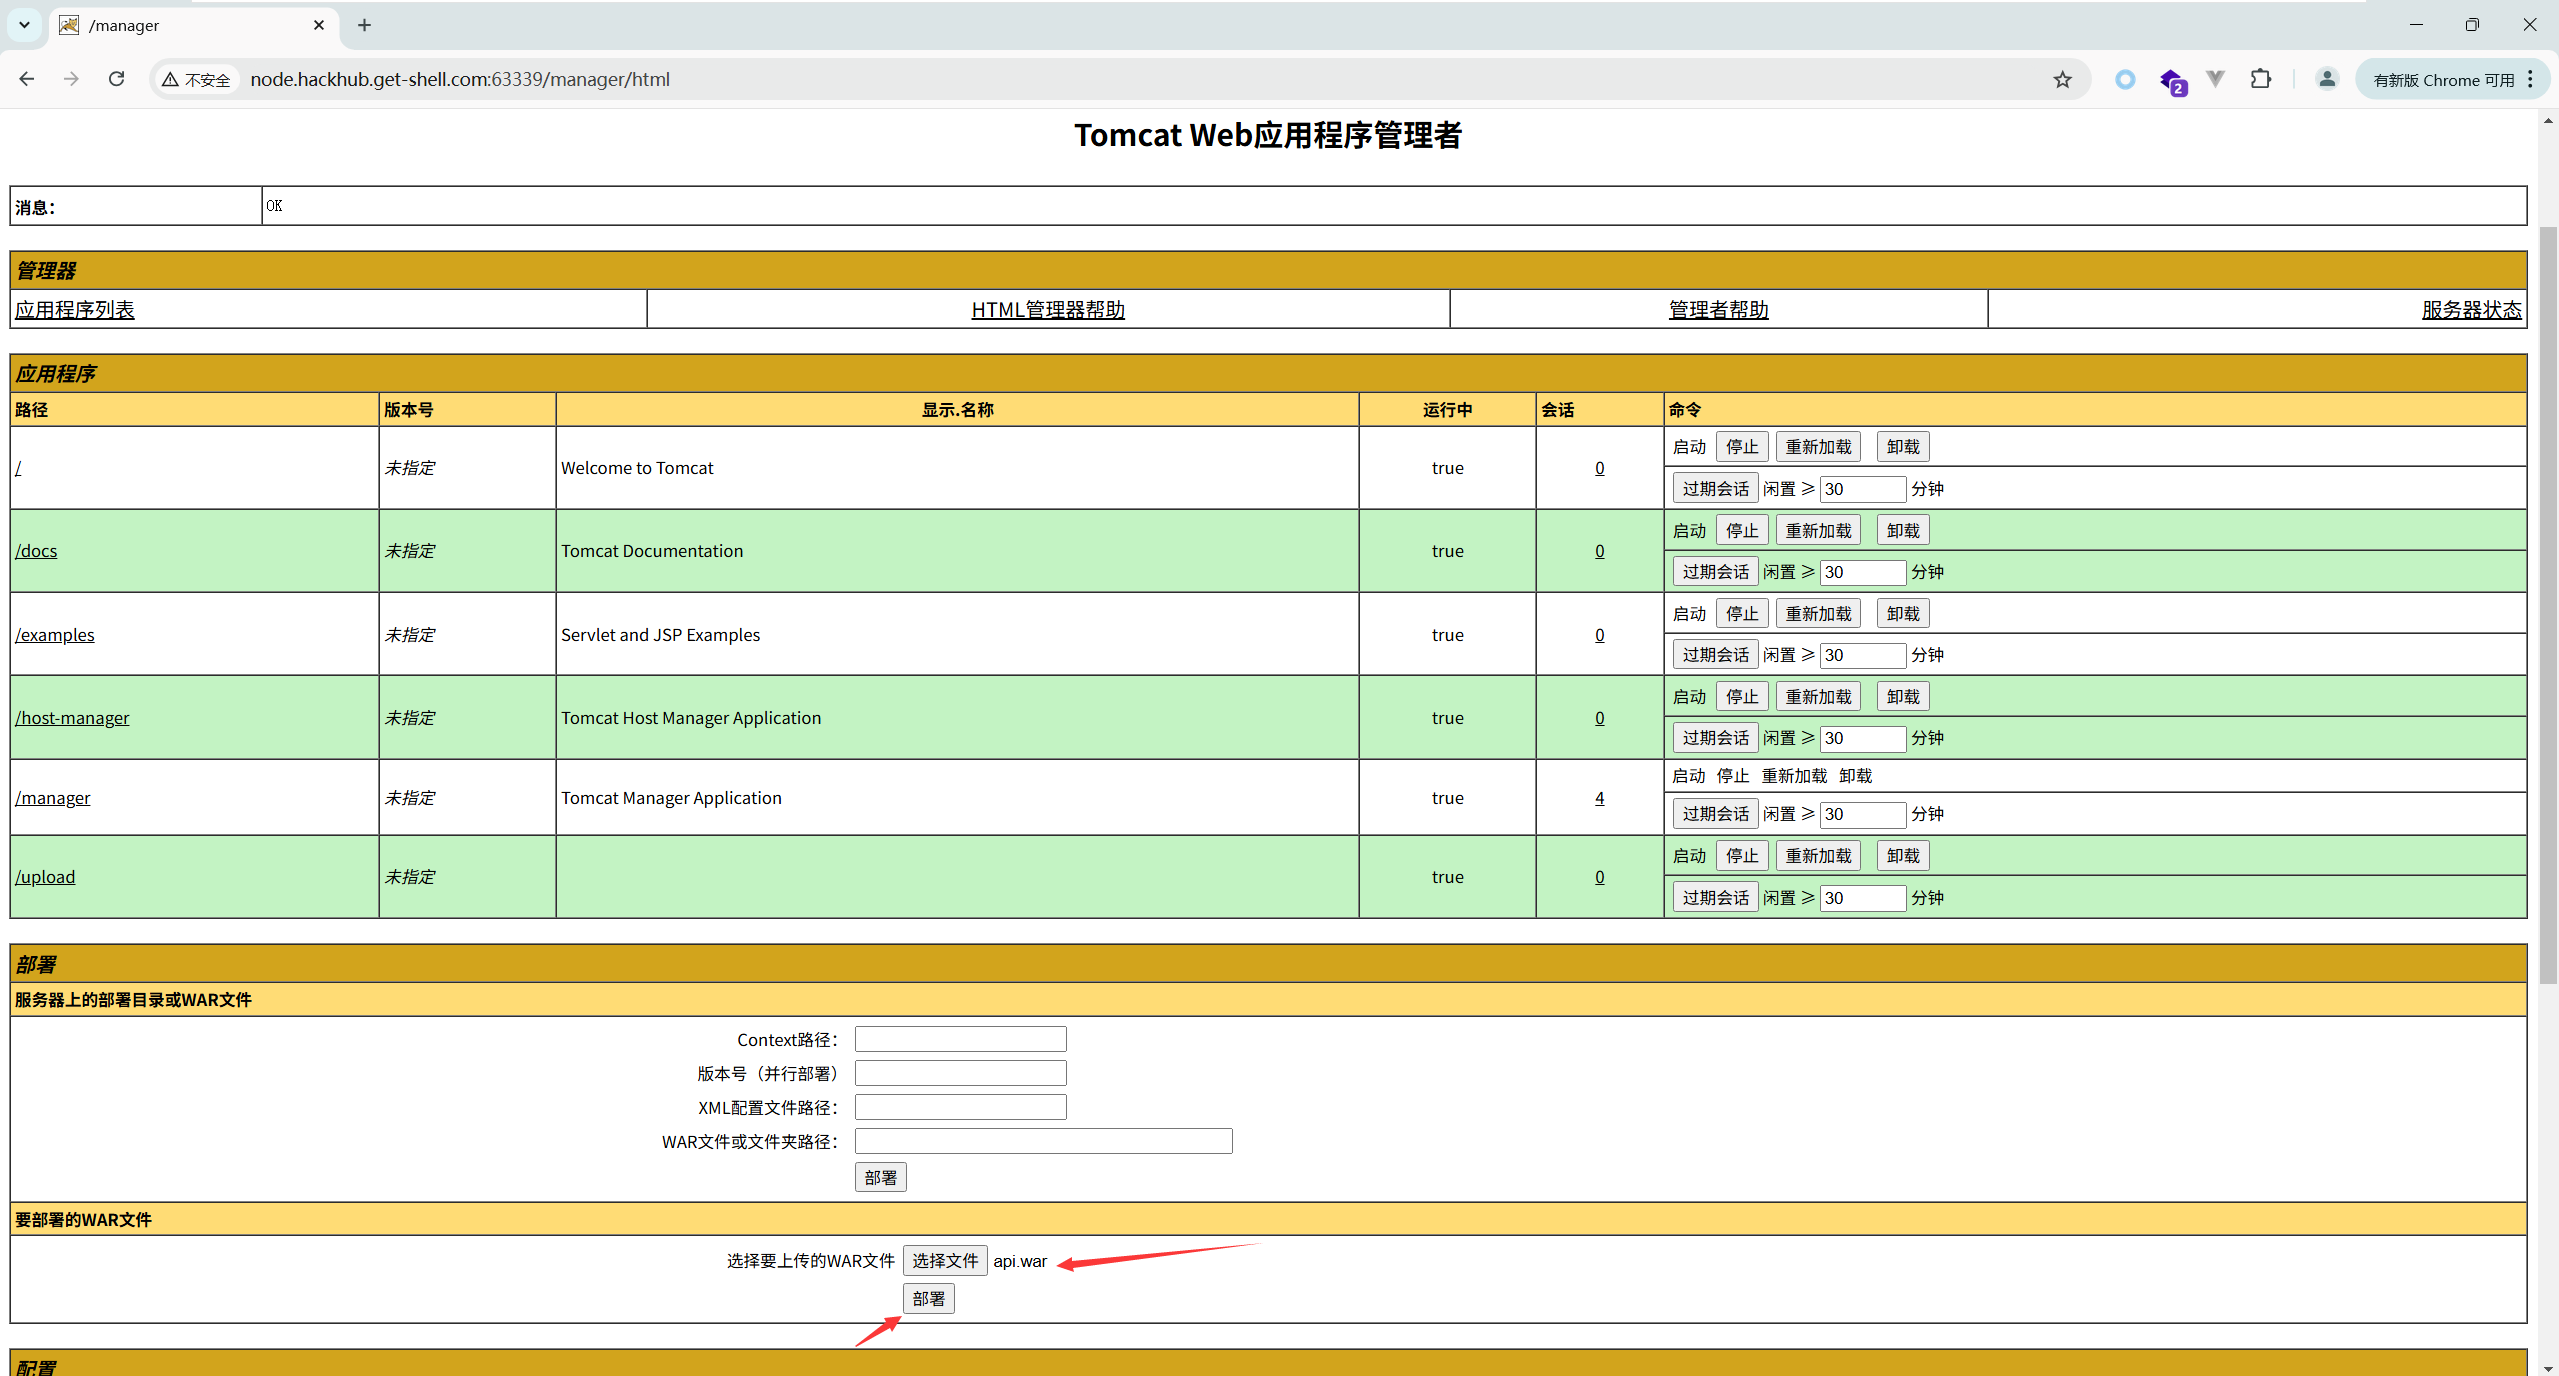Image resolution: width=2559 pixels, height=1376 pixels.
Task: Open Chrome options via the three-dot menu
Action: pyautogui.click(x=2532, y=79)
